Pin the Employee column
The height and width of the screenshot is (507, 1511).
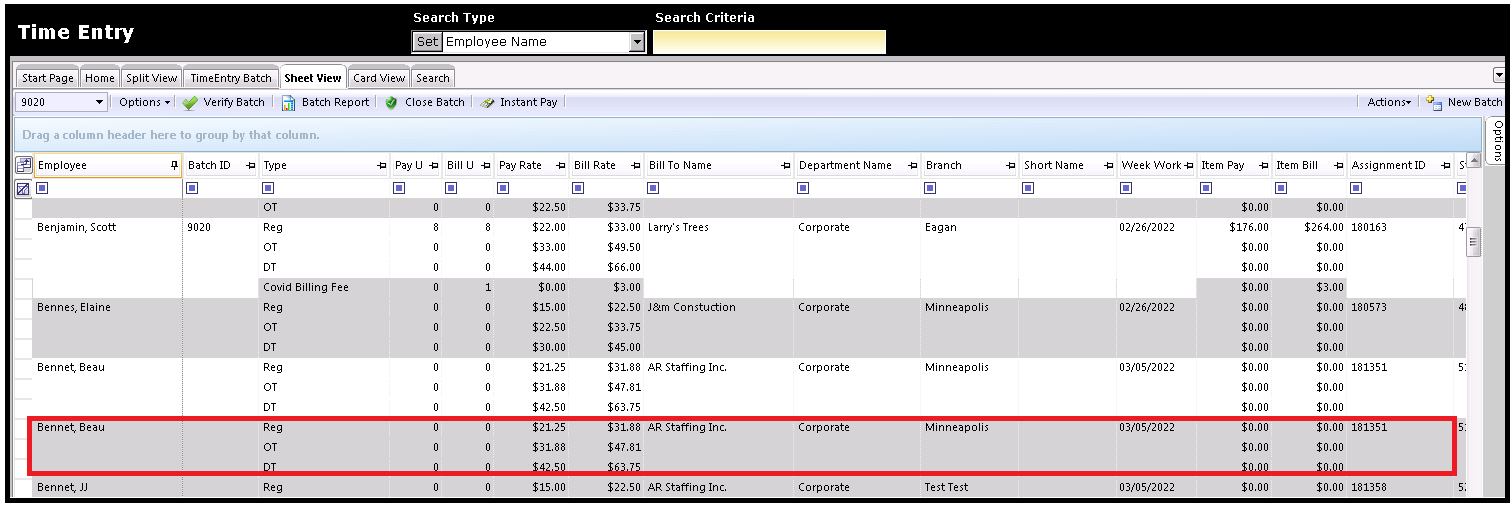tap(174, 166)
